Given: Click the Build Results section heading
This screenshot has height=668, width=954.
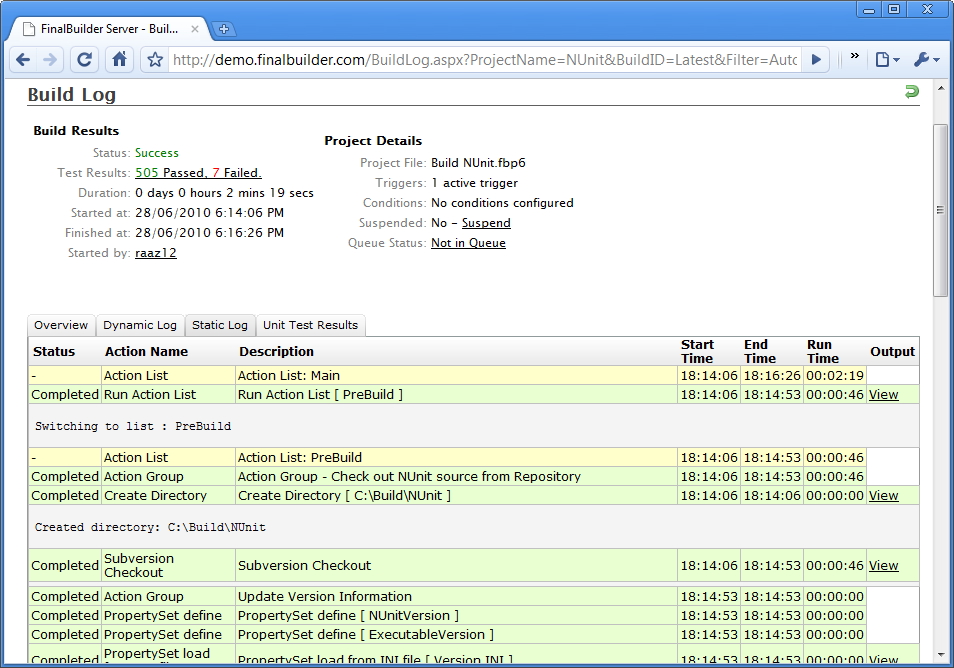Looking at the screenshot, I should [76, 131].
